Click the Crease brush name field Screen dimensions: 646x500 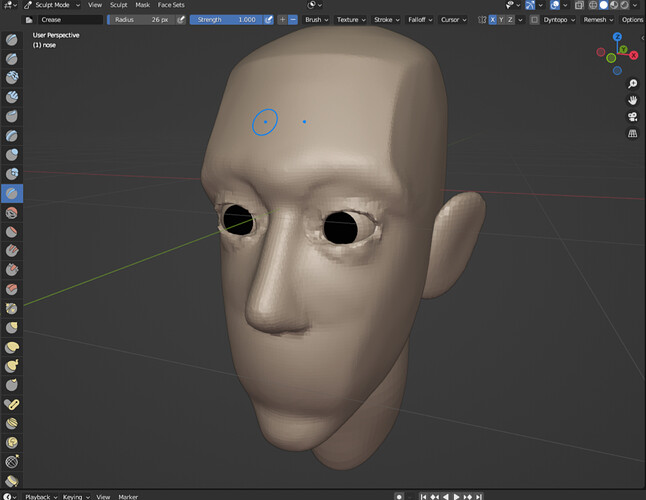pyautogui.click(x=70, y=20)
